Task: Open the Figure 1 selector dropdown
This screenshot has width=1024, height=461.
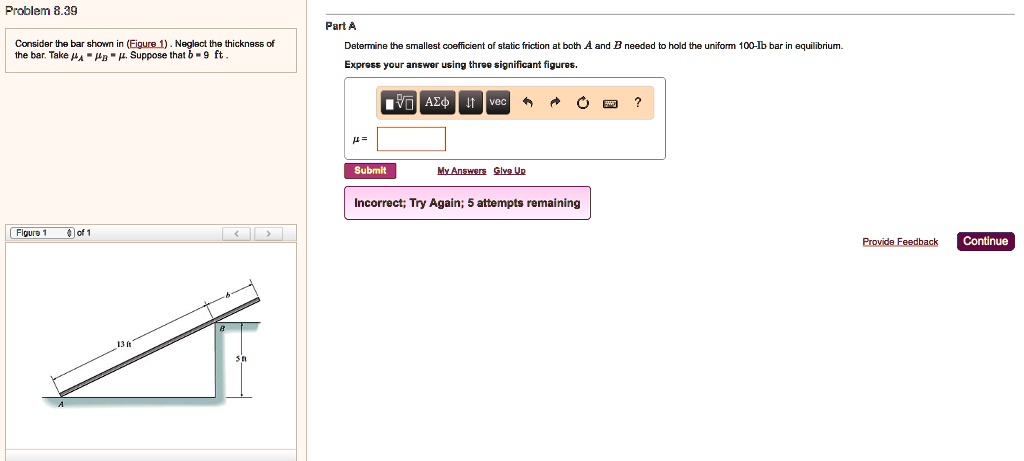Action: pos(43,233)
